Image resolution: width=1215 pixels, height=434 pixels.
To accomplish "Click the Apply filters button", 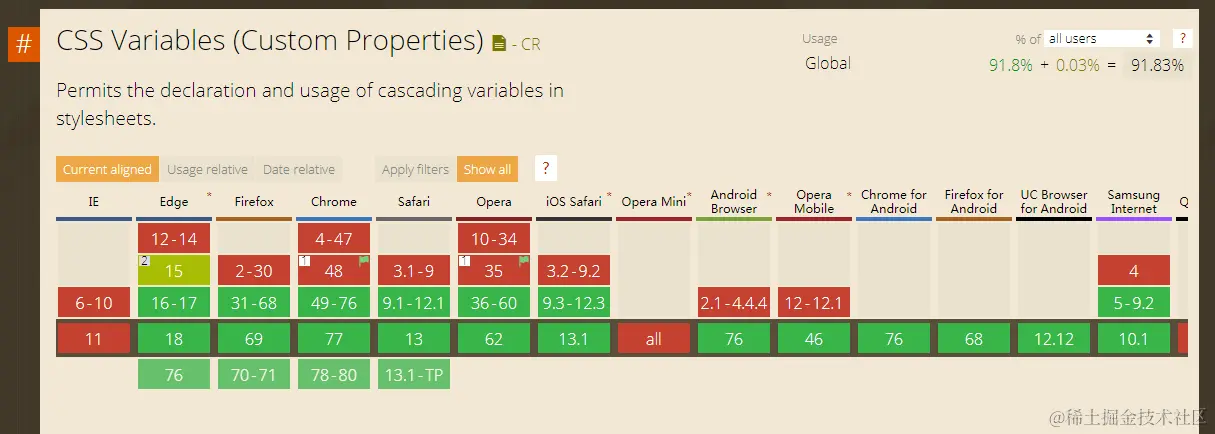I will 415,169.
